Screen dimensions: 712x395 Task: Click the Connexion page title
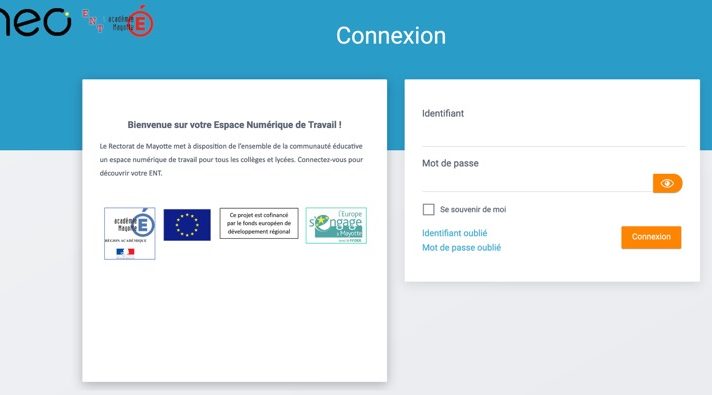click(x=391, y=35)
